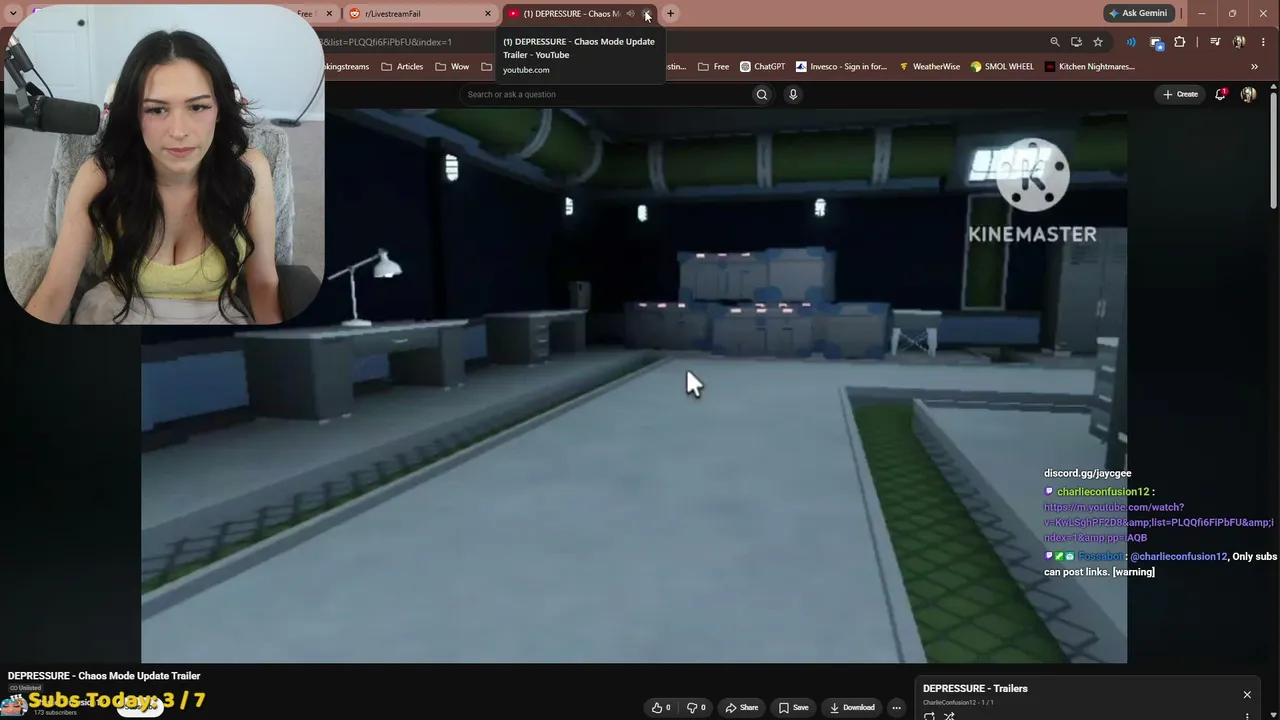This screenshot has height=720, width=1280.
Task: Open the Kitchen Nightmares bookmark
Action: [x=1090, y=67]
